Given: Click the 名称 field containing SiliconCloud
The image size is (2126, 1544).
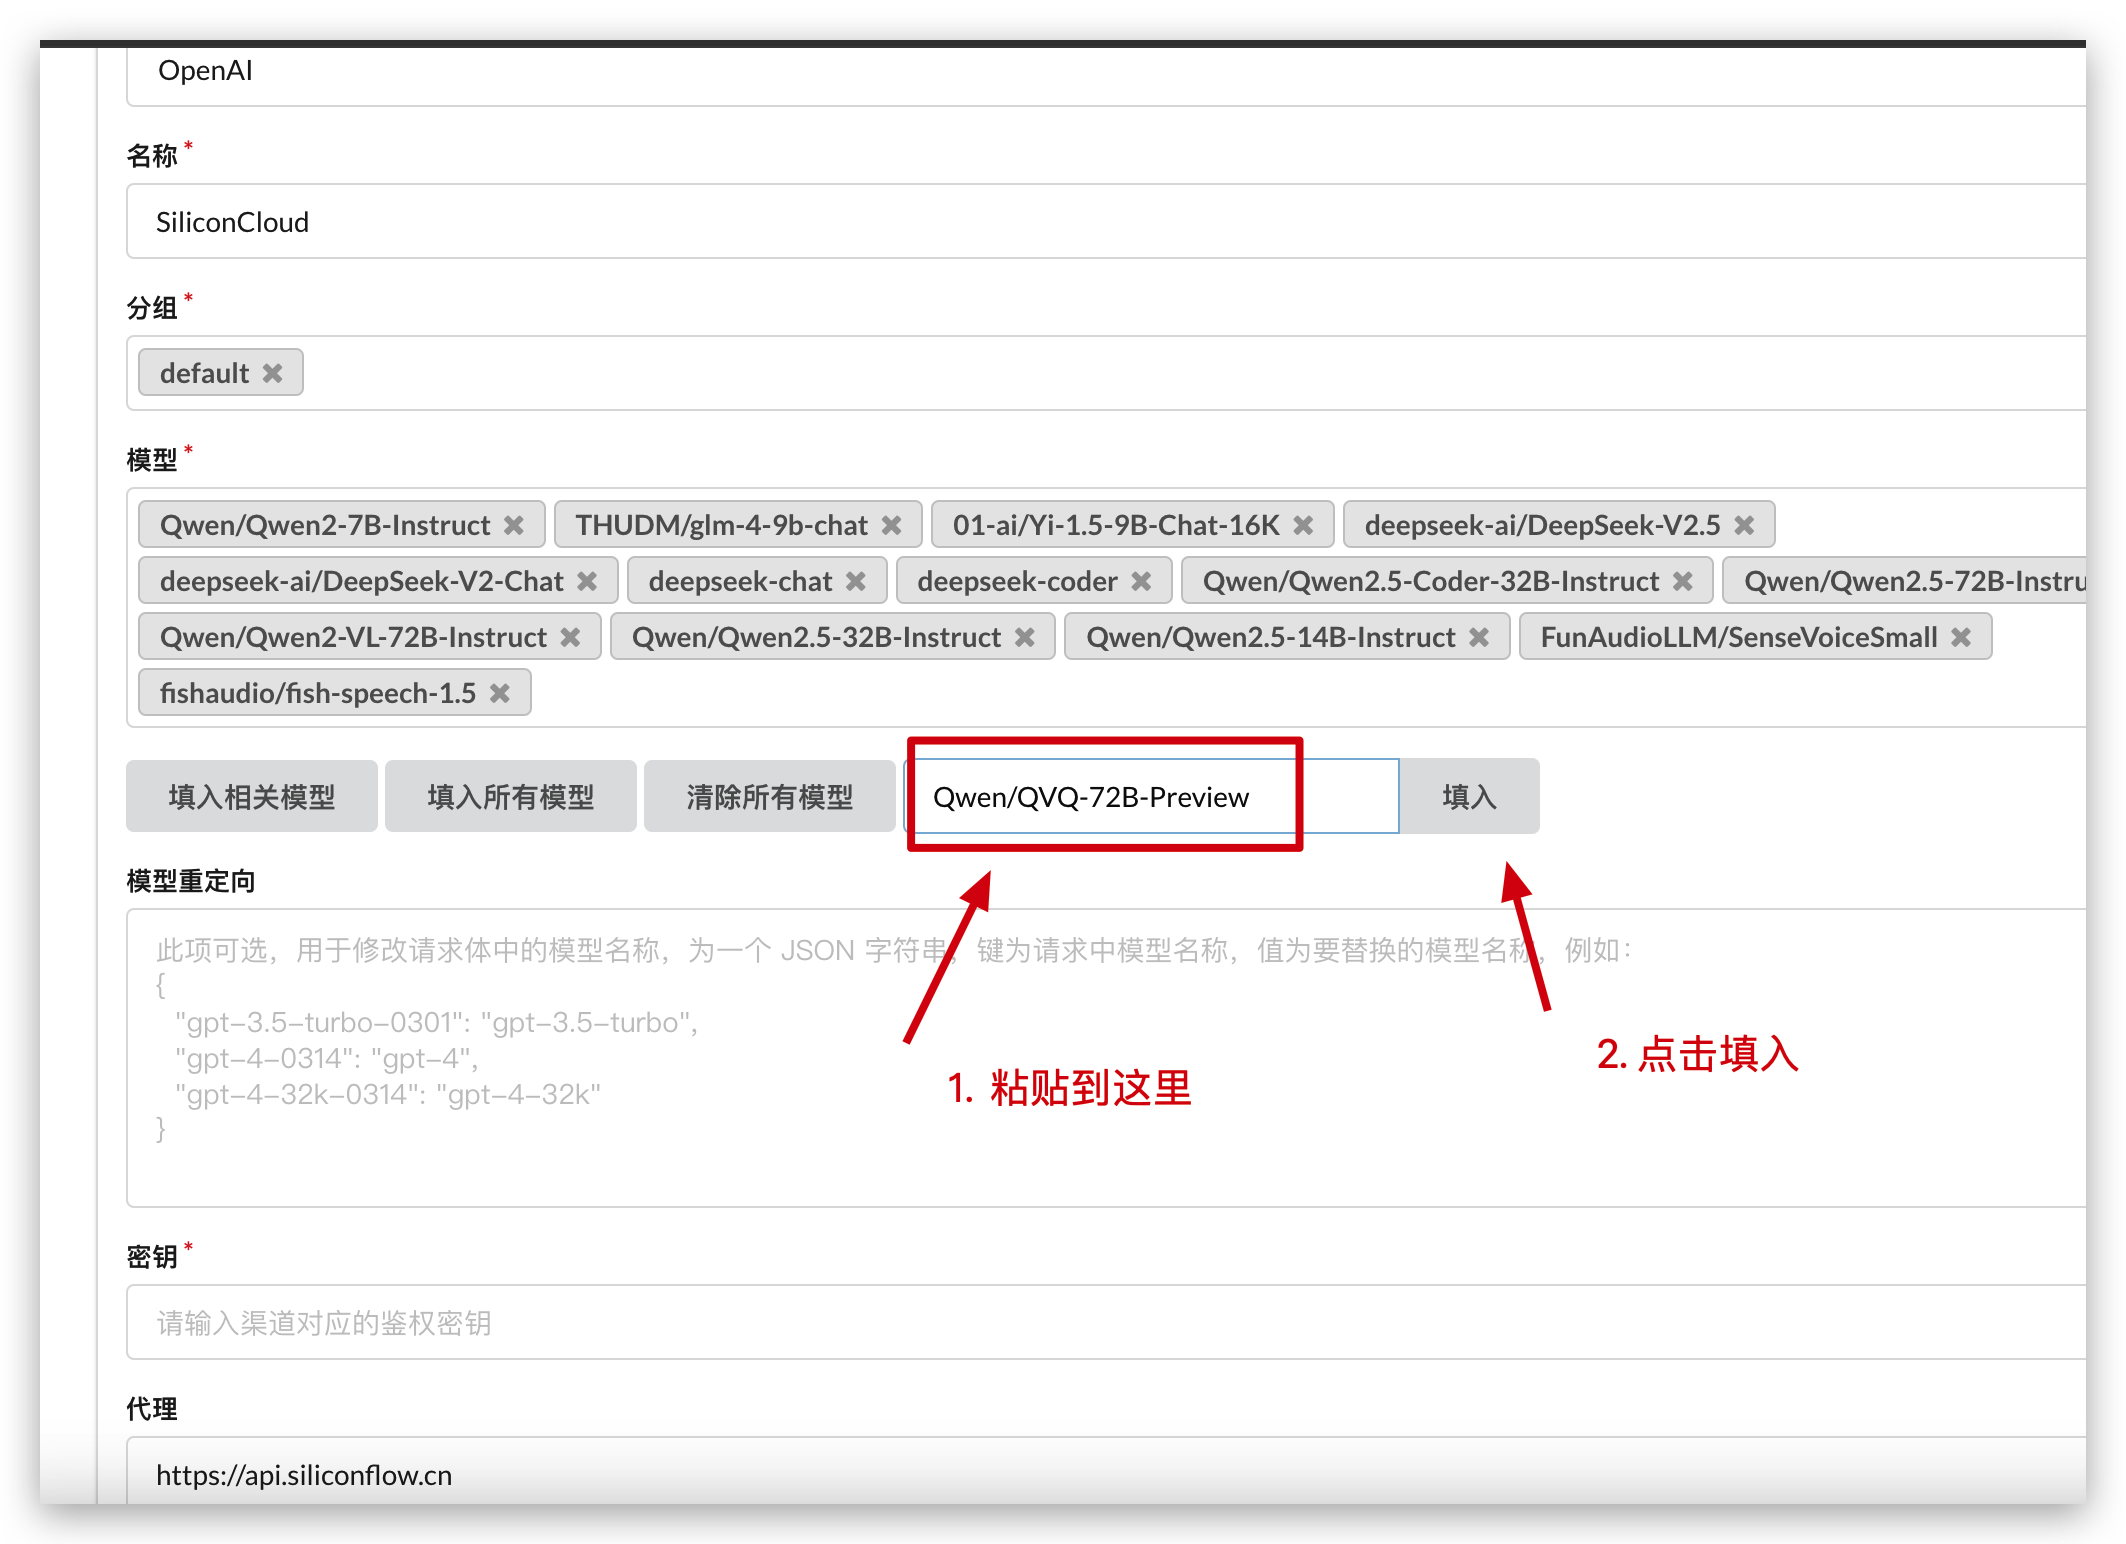Looking at the screenshot, I should (1100, 221).
